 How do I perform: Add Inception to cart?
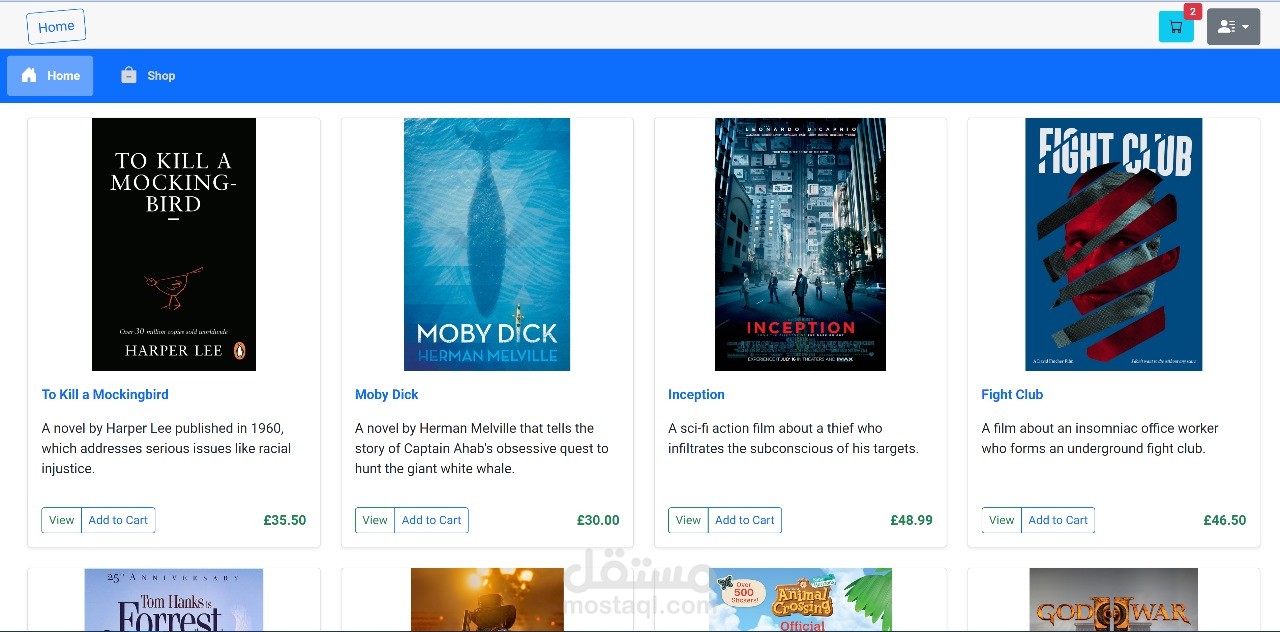[x=745, y=520]
